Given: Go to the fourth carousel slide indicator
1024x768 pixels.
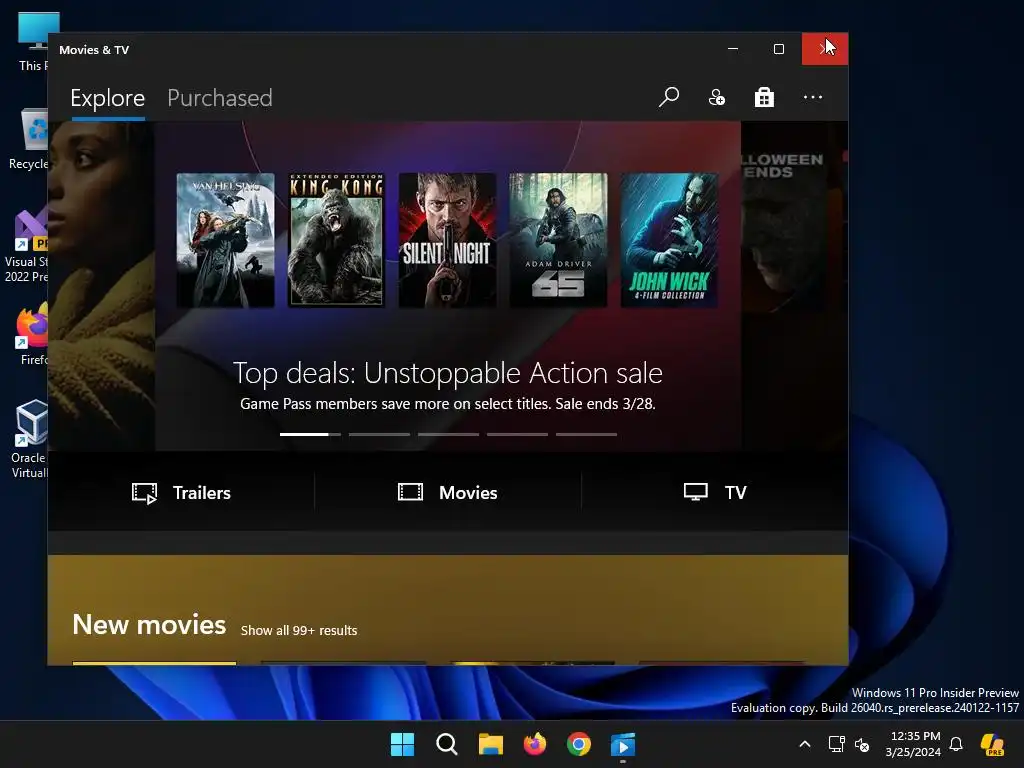Looking at the screenshot, I should 517,434.
